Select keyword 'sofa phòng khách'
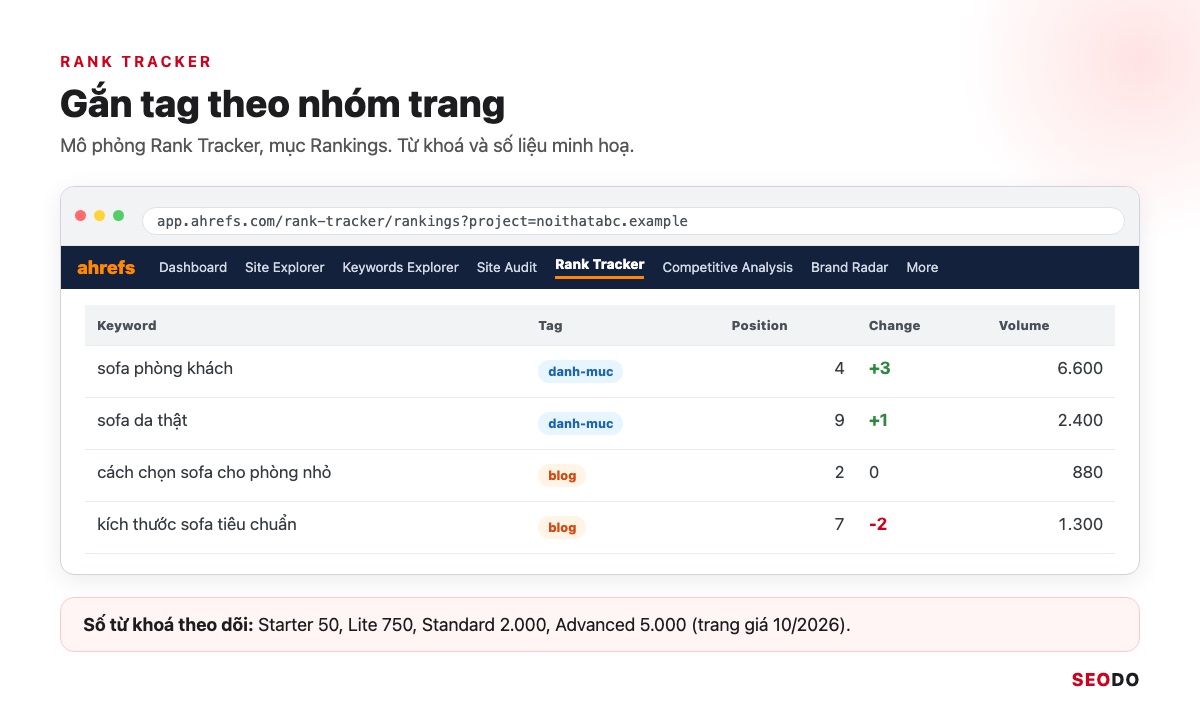The width and height of the screenshot is (1200, 712). point(165,368)
